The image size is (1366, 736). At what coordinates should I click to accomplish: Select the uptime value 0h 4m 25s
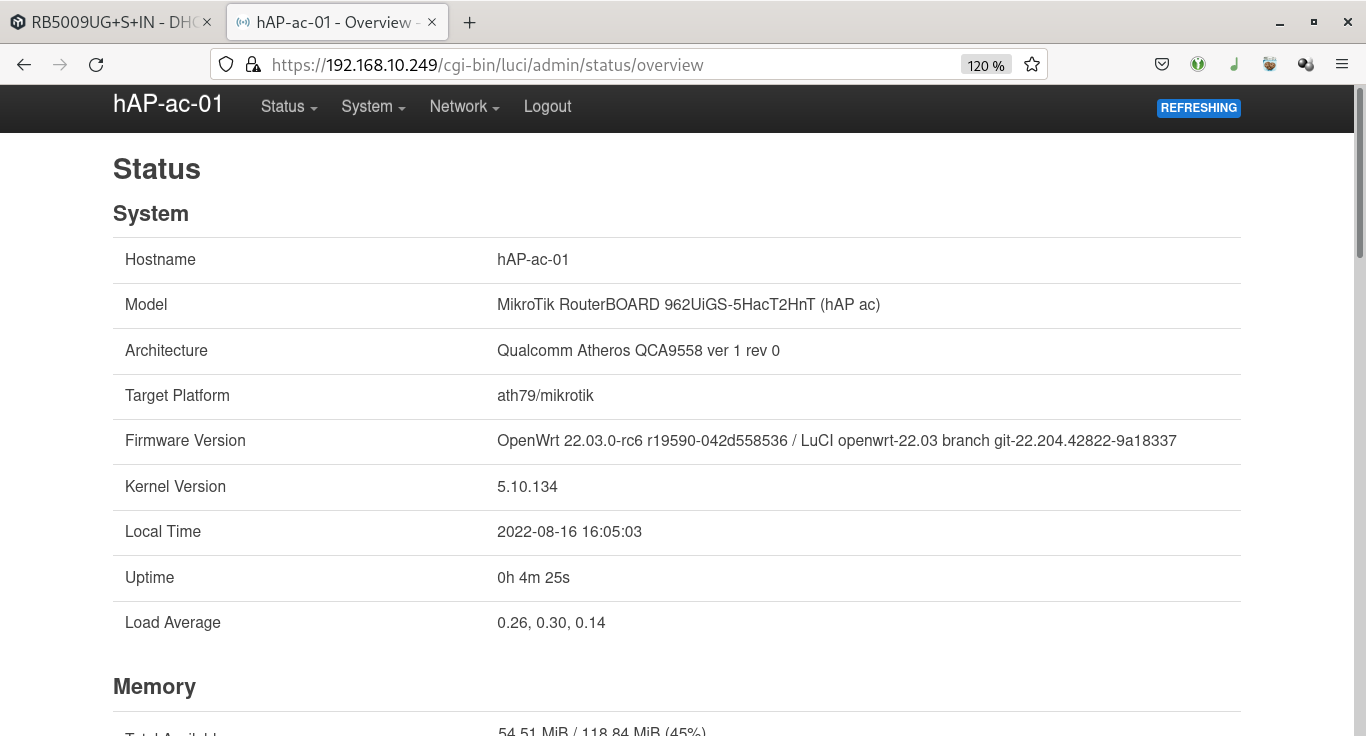coord(533,578)
